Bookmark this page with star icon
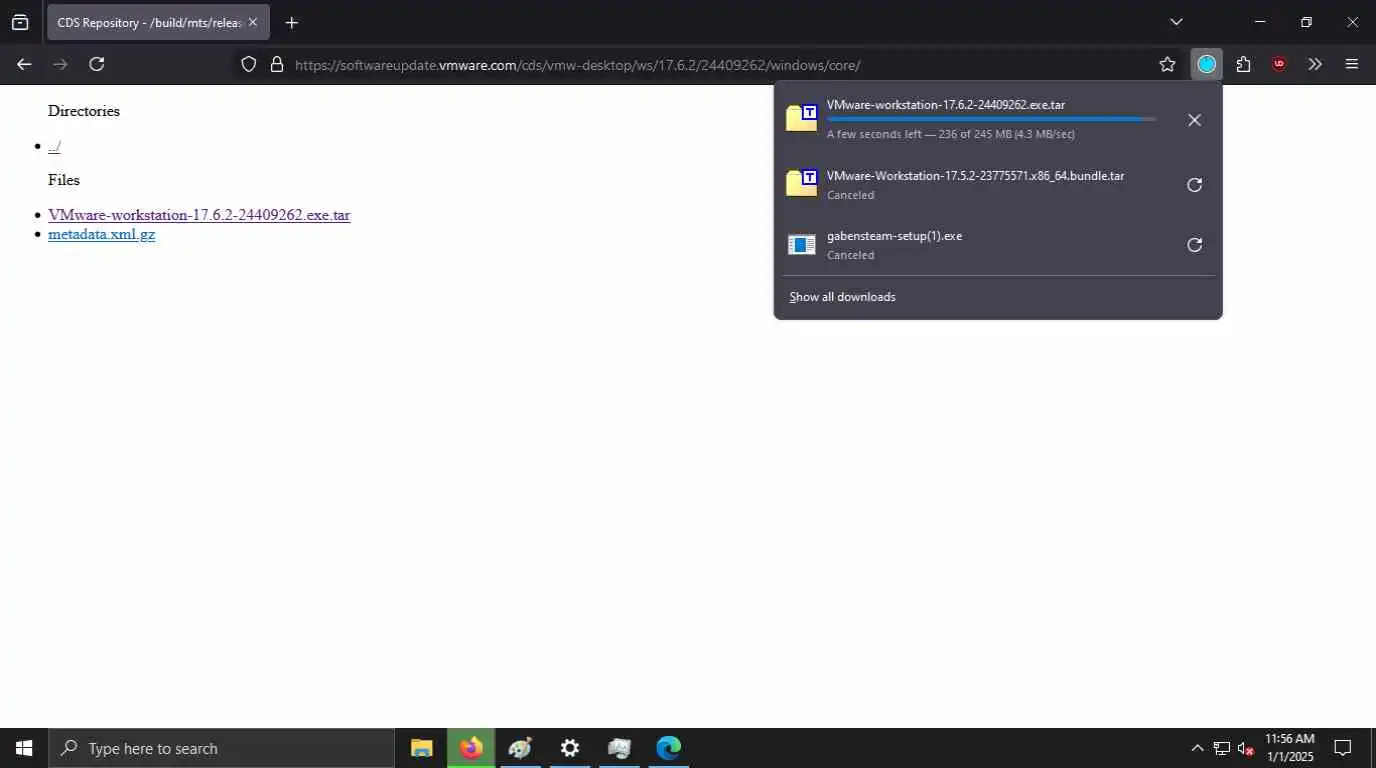The image size is (1376, 768). 1167,64
